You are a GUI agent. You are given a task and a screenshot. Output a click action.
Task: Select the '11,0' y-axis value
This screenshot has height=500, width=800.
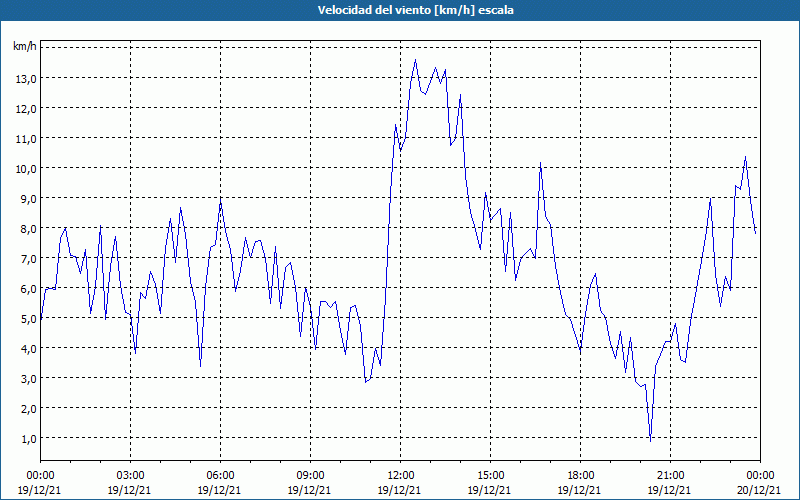(x=26, y=139)
